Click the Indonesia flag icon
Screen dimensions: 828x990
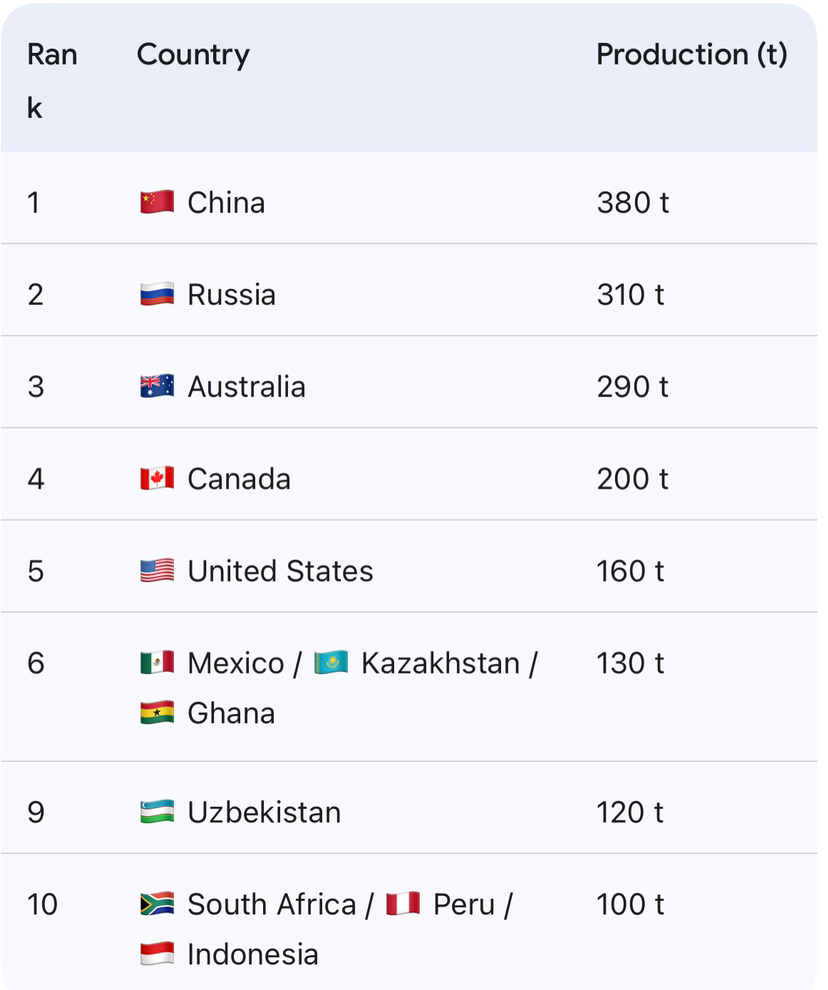(157, 954)
